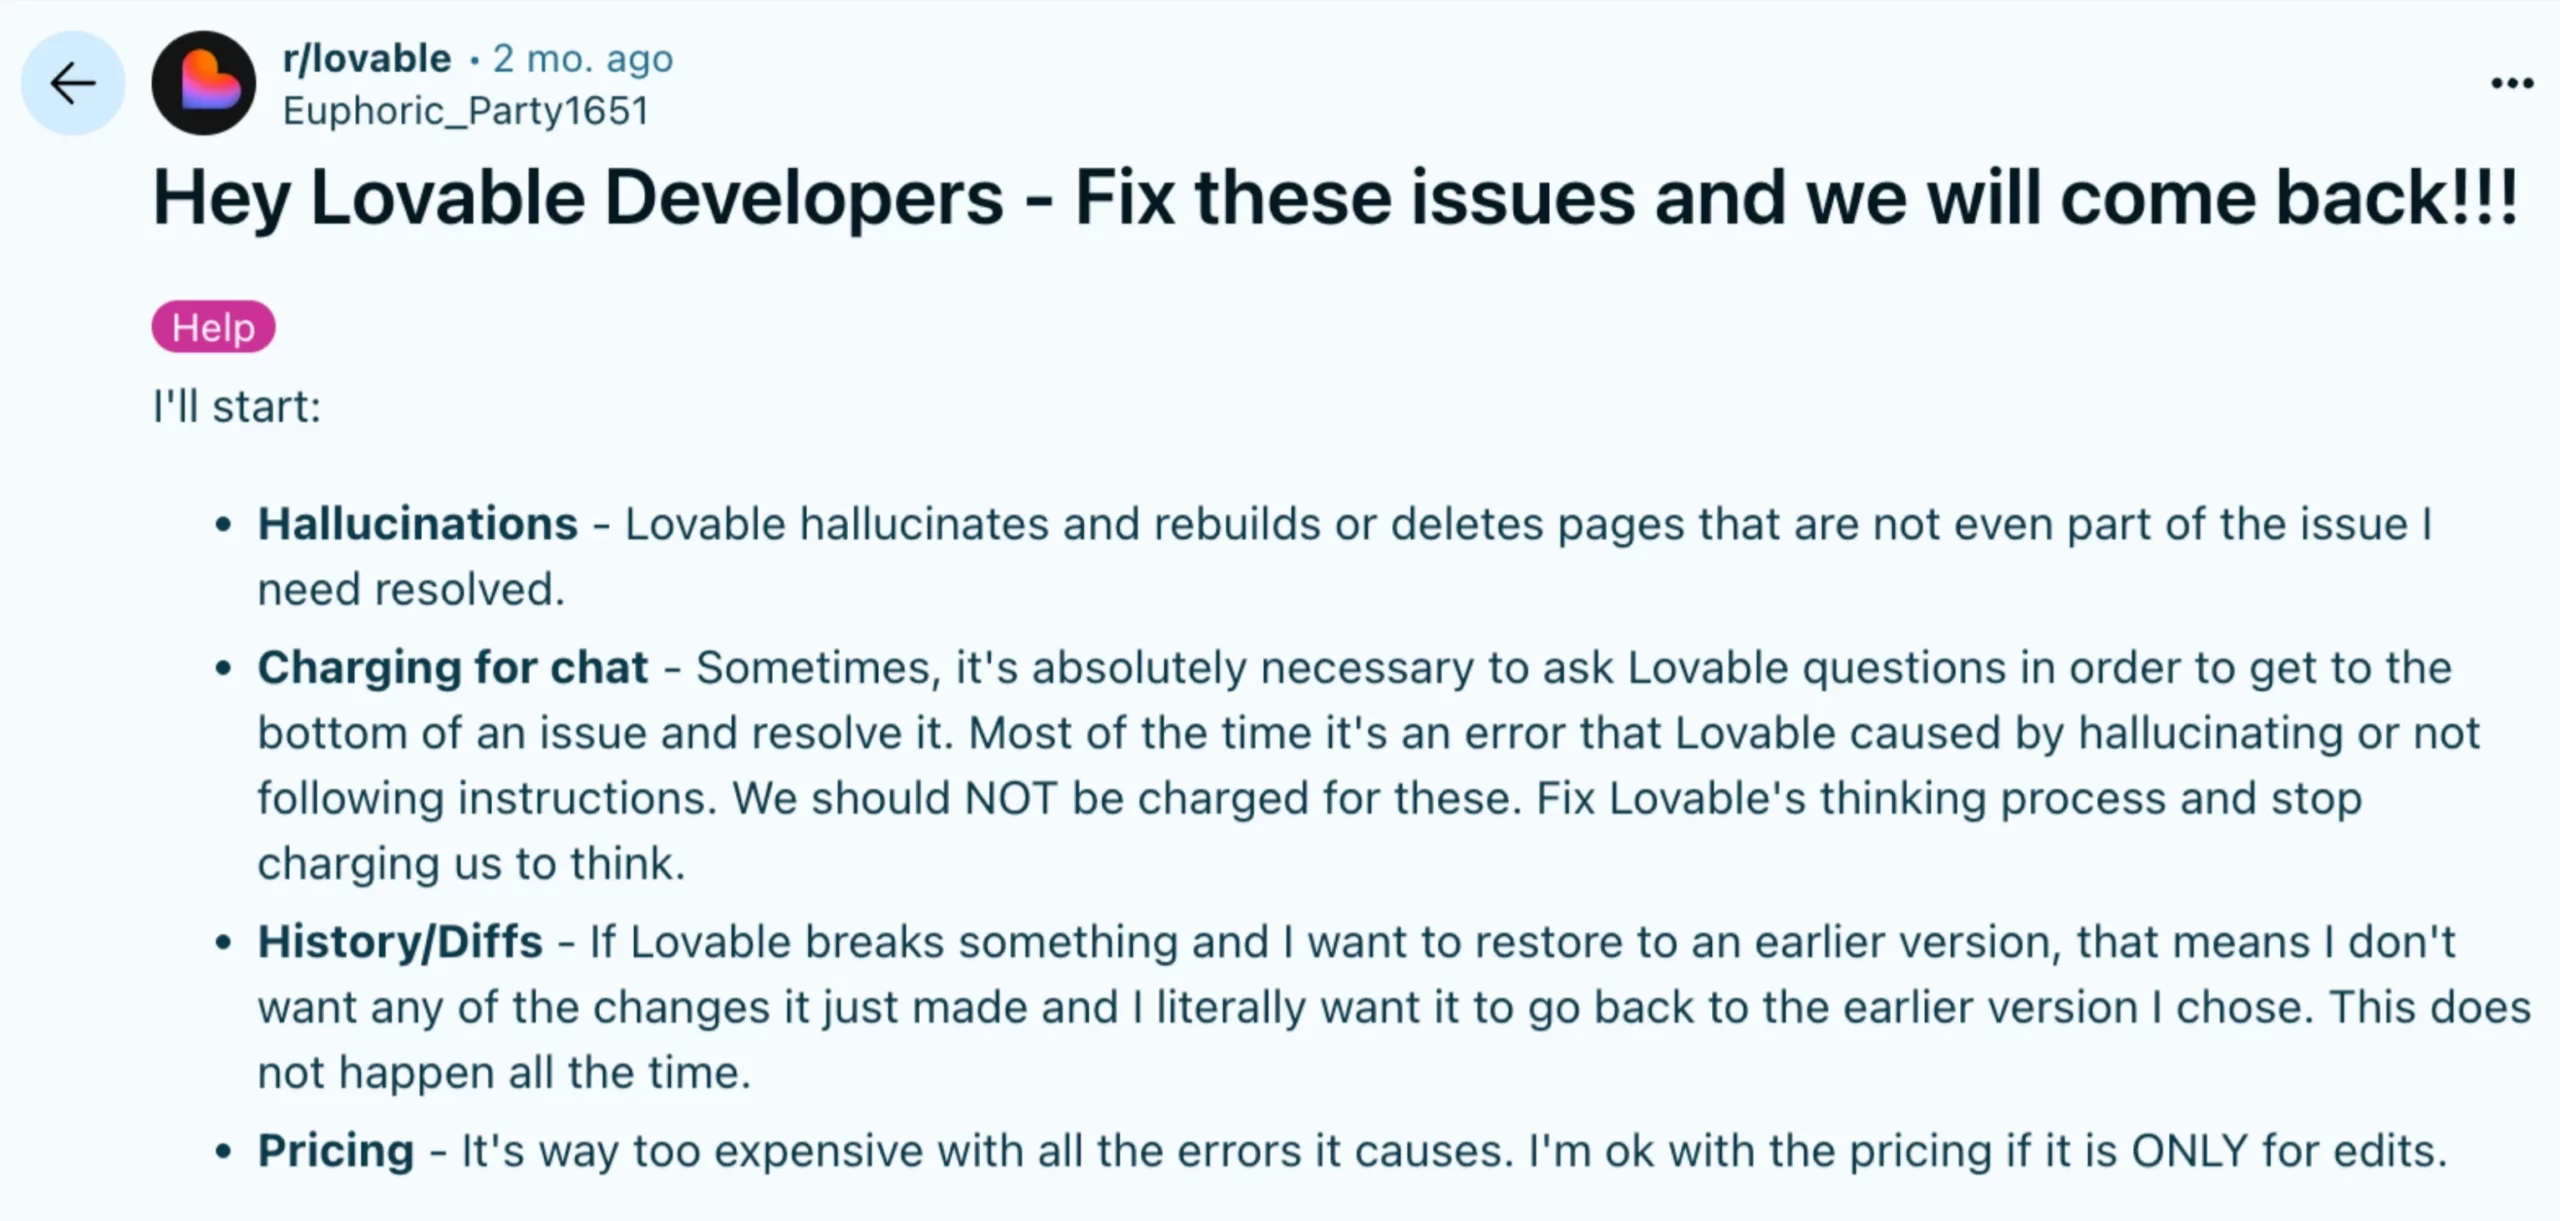
Task: Click the back arrow button
Action: tap(73, 83)
